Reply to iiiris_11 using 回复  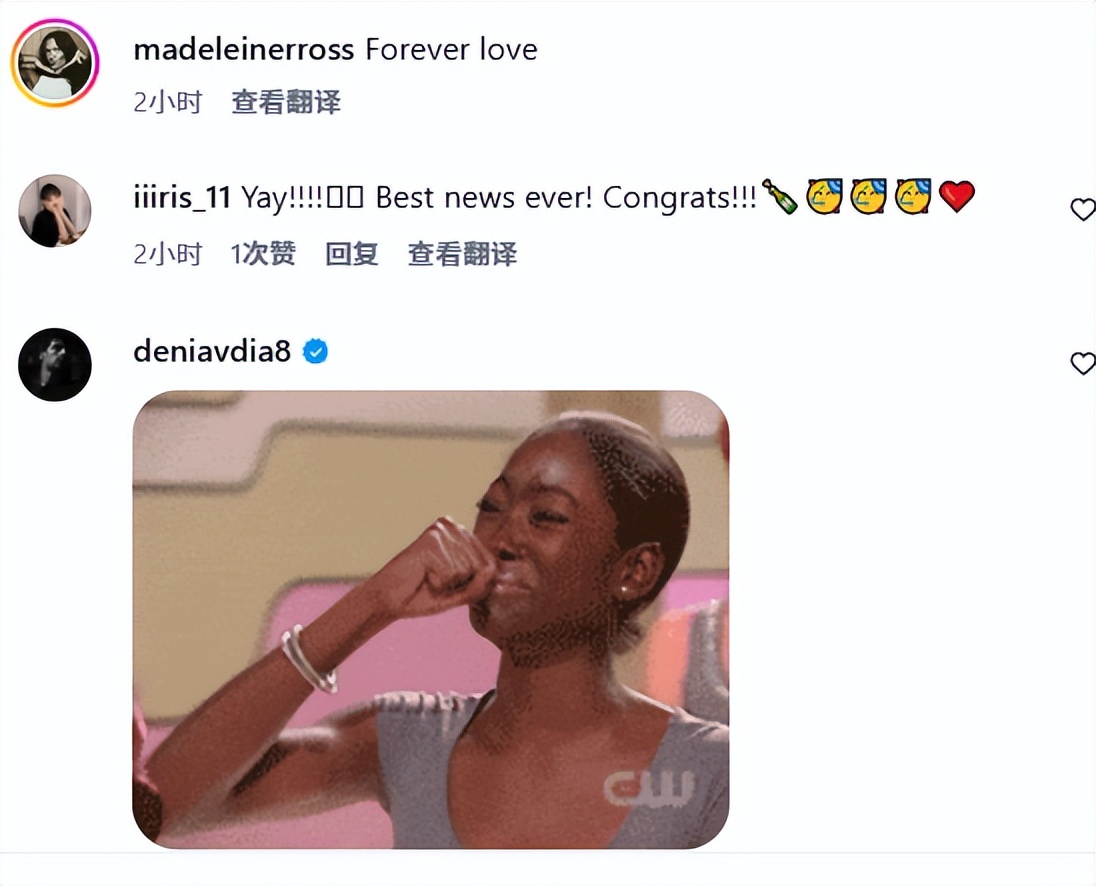352,254
